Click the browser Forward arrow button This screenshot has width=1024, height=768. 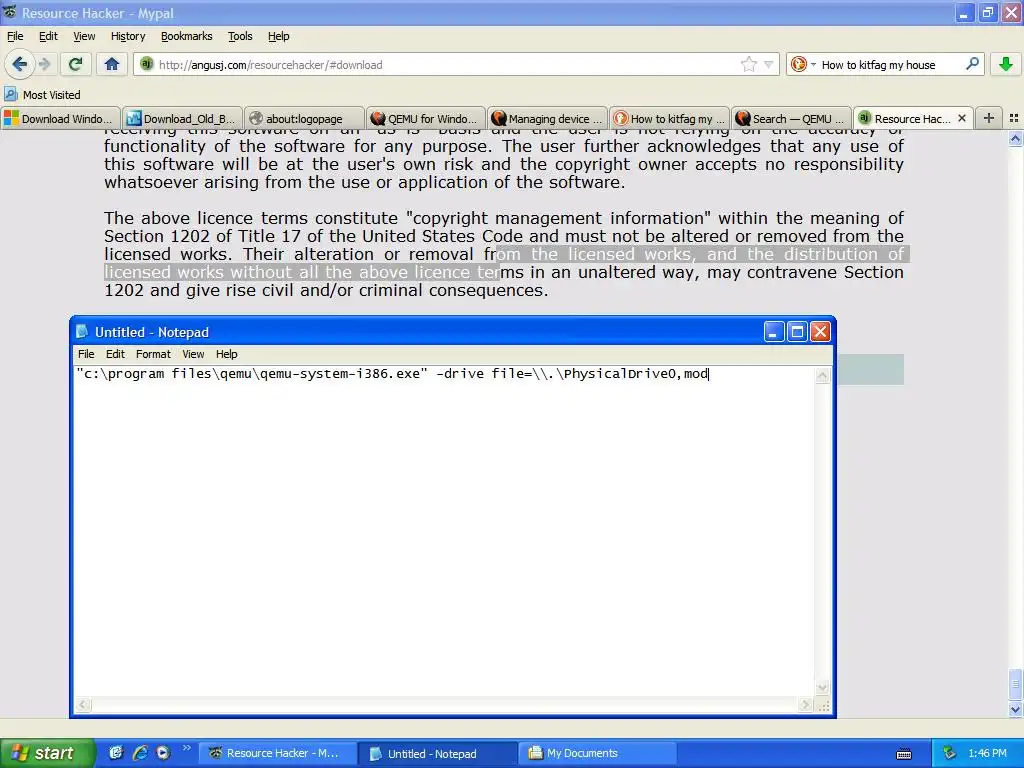pos(44,64)
